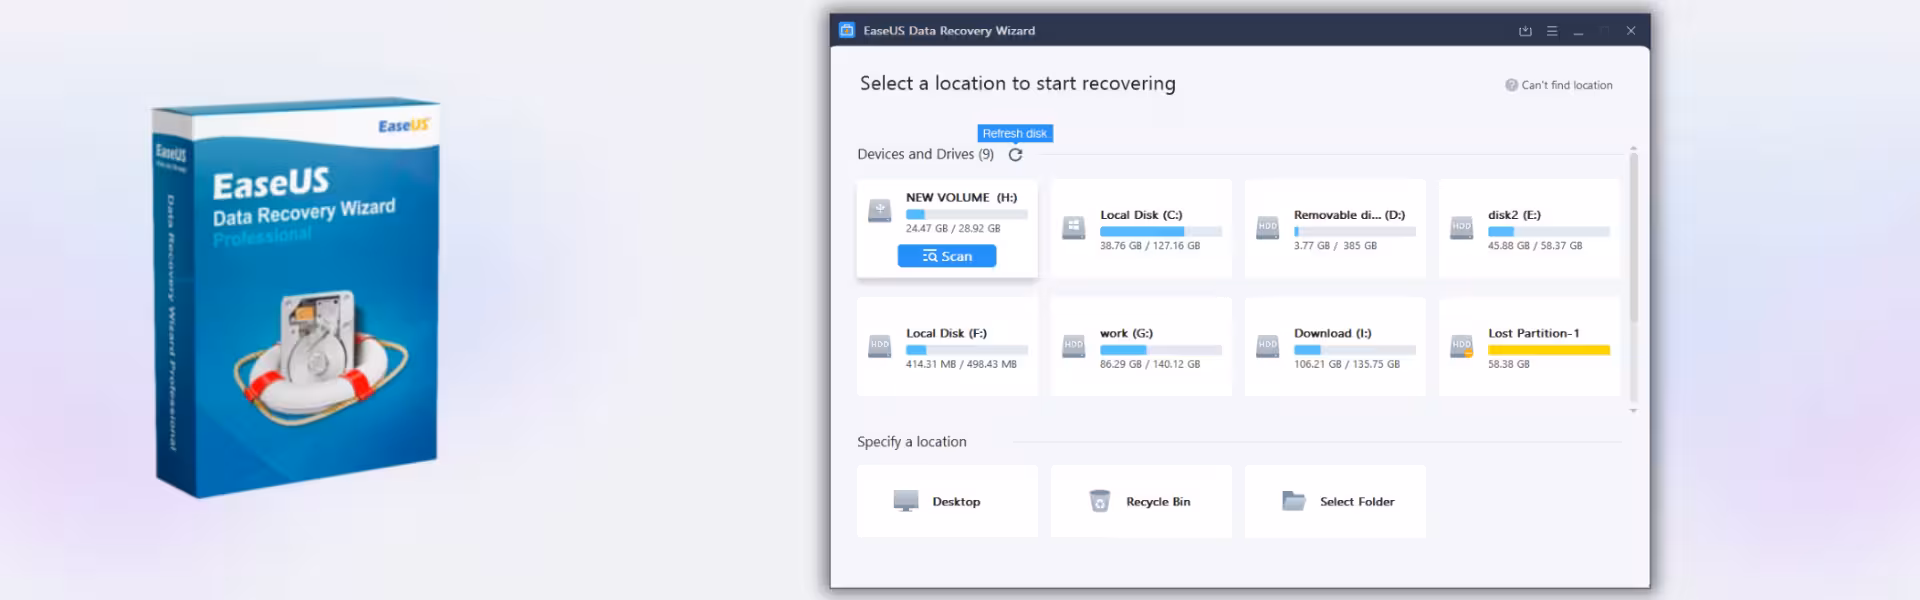Click the scrollbar down arrow in drives list
Viewport: 1920px width, 600px height.
[1633, 410]
